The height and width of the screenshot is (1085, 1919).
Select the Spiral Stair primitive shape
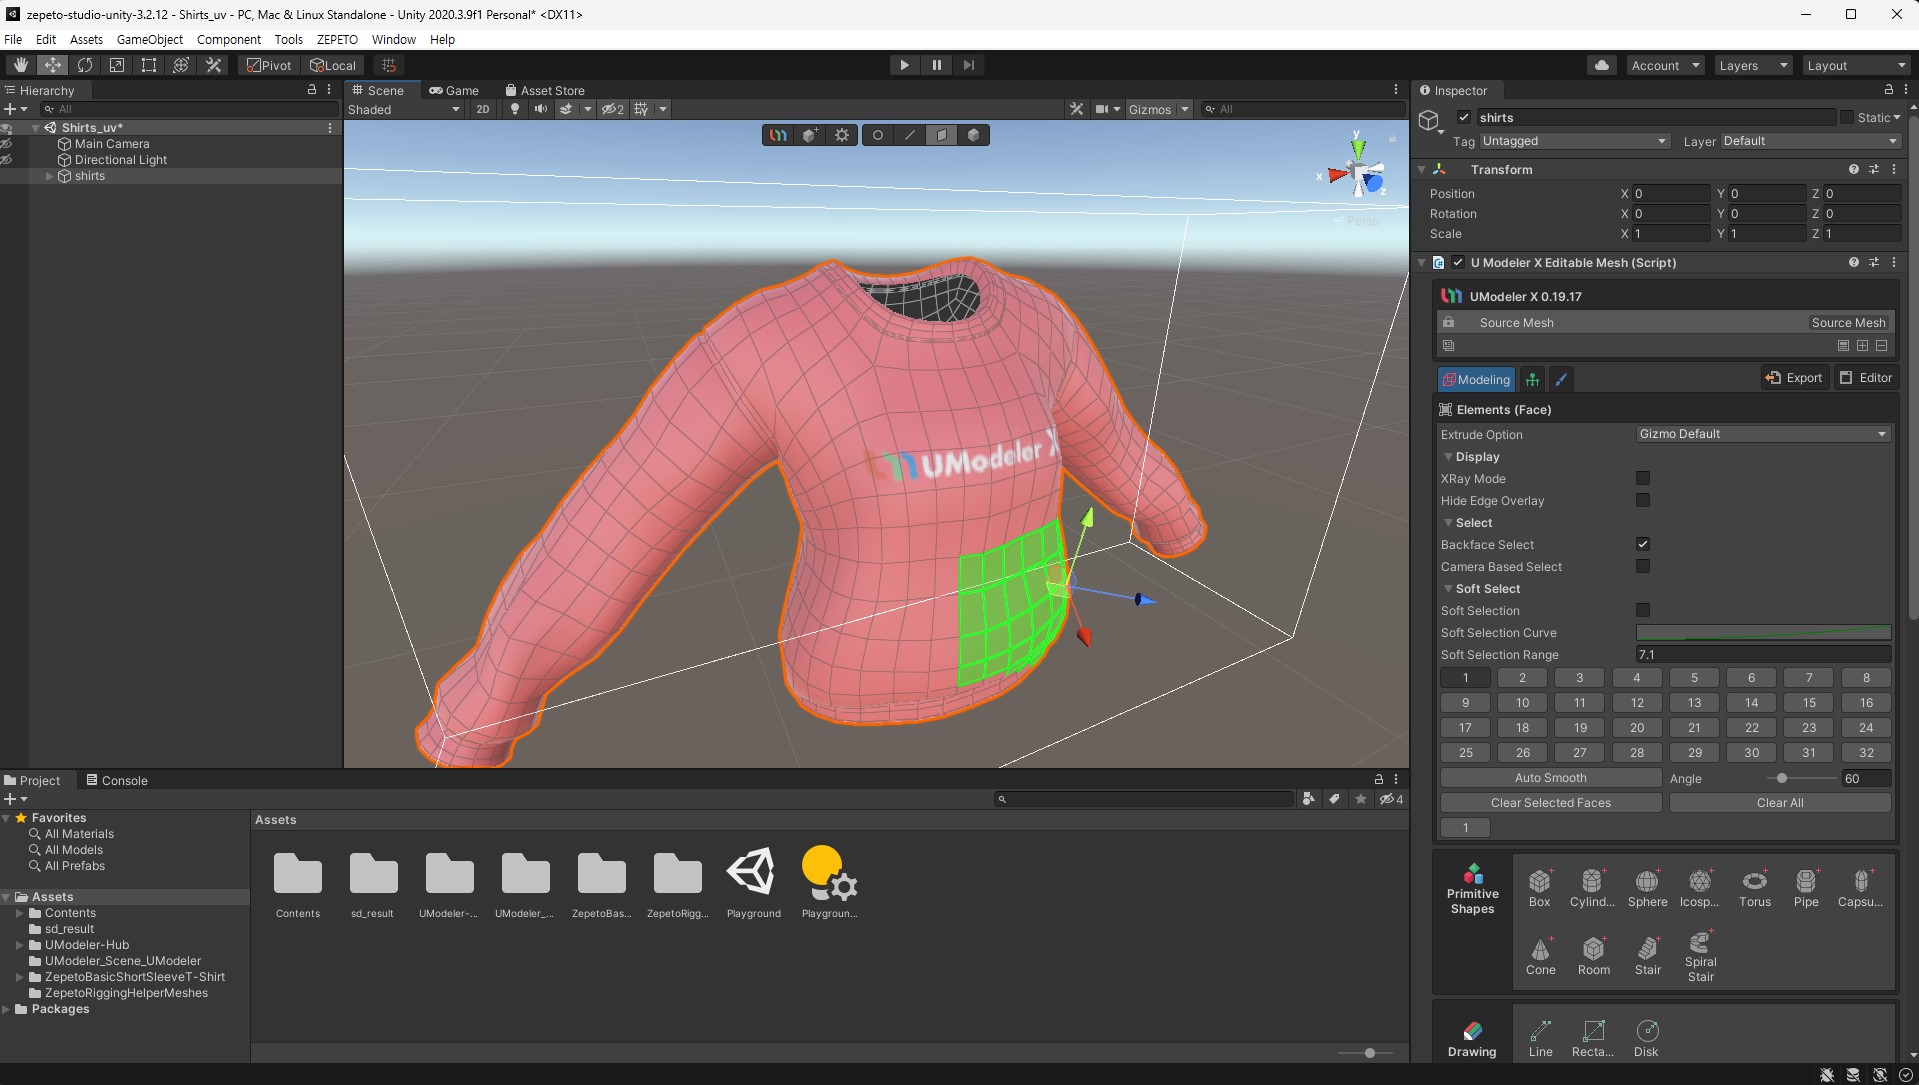(1700, 956)
